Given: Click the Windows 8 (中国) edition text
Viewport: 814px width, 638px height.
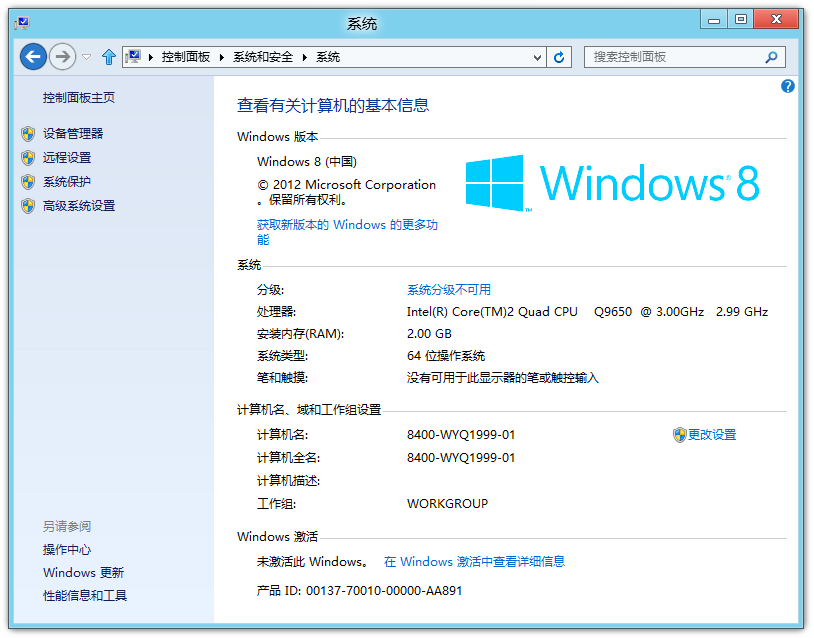Looking at the screenshot, I should (307, 162).
